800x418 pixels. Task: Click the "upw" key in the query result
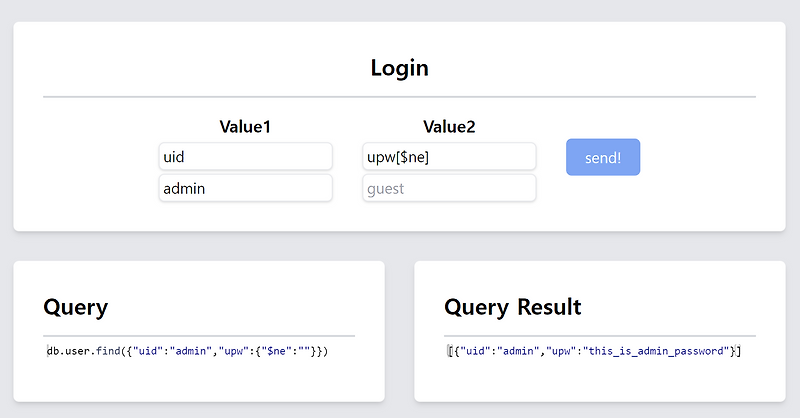pos(561,351)
